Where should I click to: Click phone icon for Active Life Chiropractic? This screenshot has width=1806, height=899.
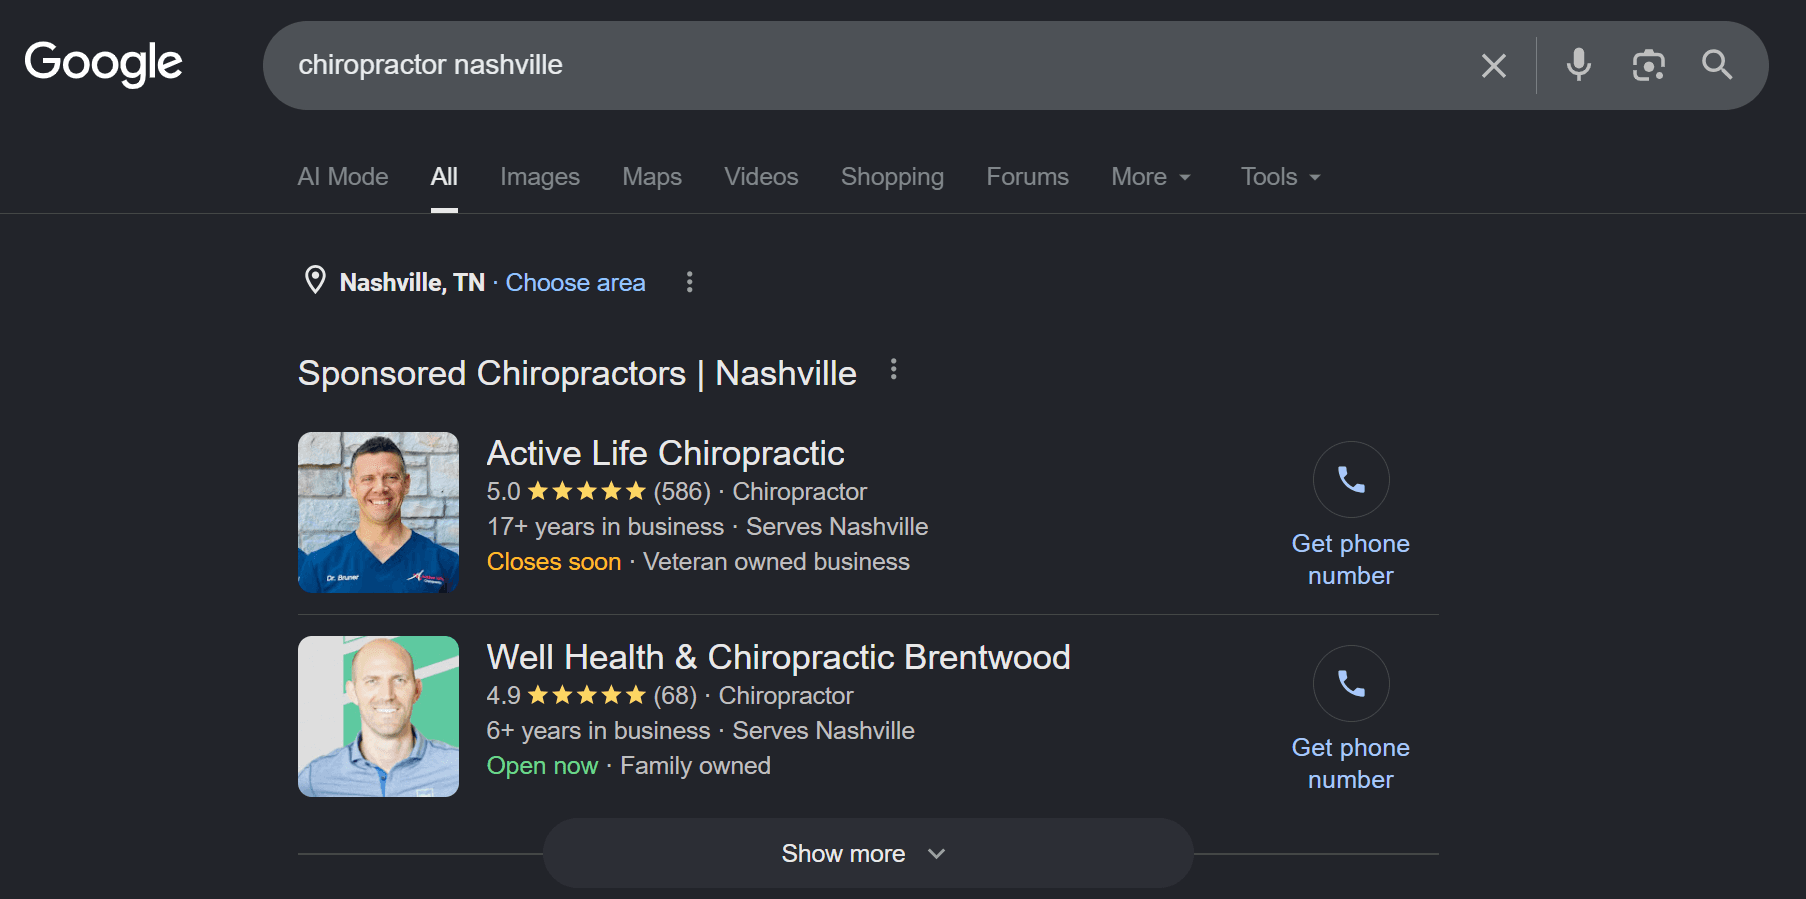point(1351,480)
